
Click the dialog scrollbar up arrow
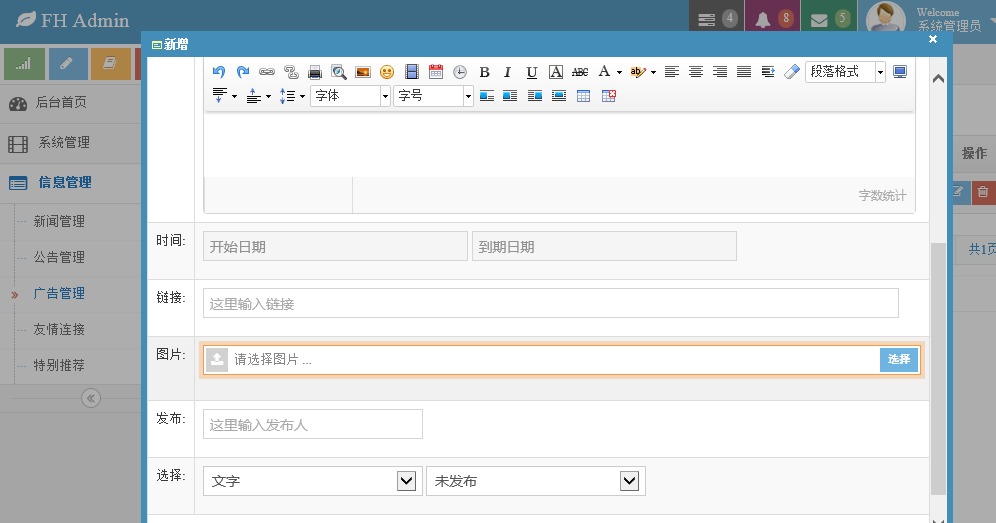pos(938,79)
